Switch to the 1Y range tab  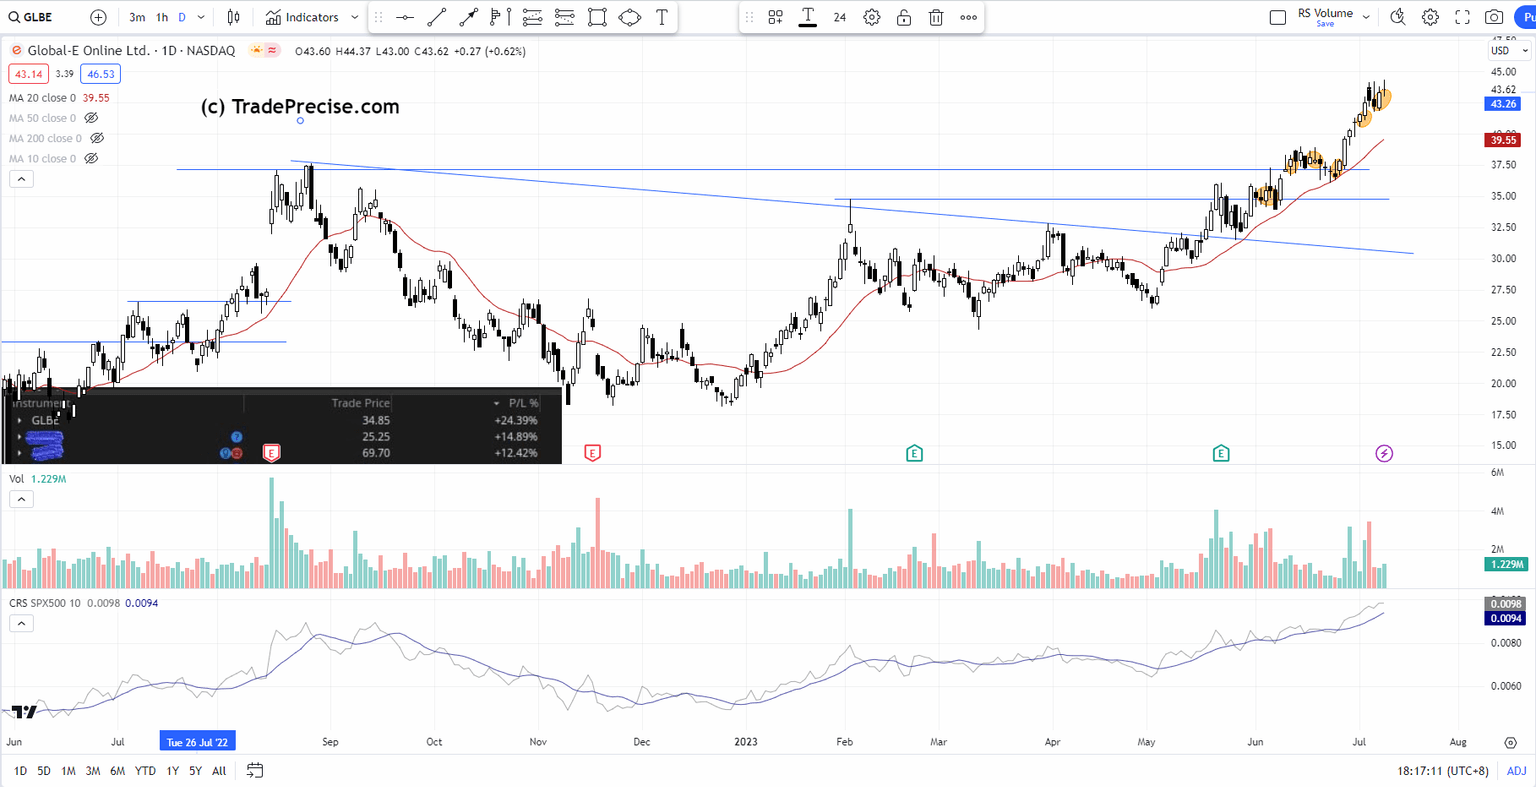pyautogui.click(x=172, y=771)
